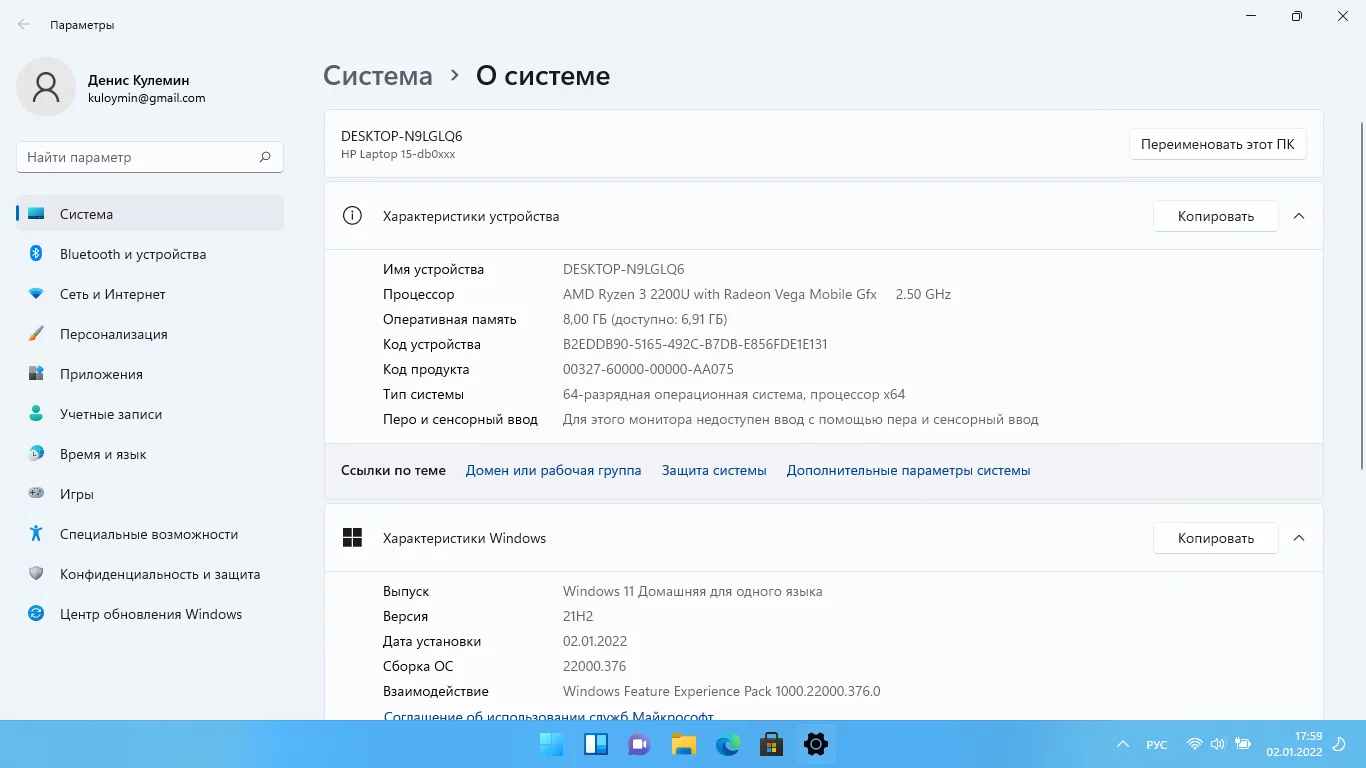Open the Start menu on the taskbar
Image resolution: width=1366 pixels, height=768 pixels.
(x=551, y=744)
